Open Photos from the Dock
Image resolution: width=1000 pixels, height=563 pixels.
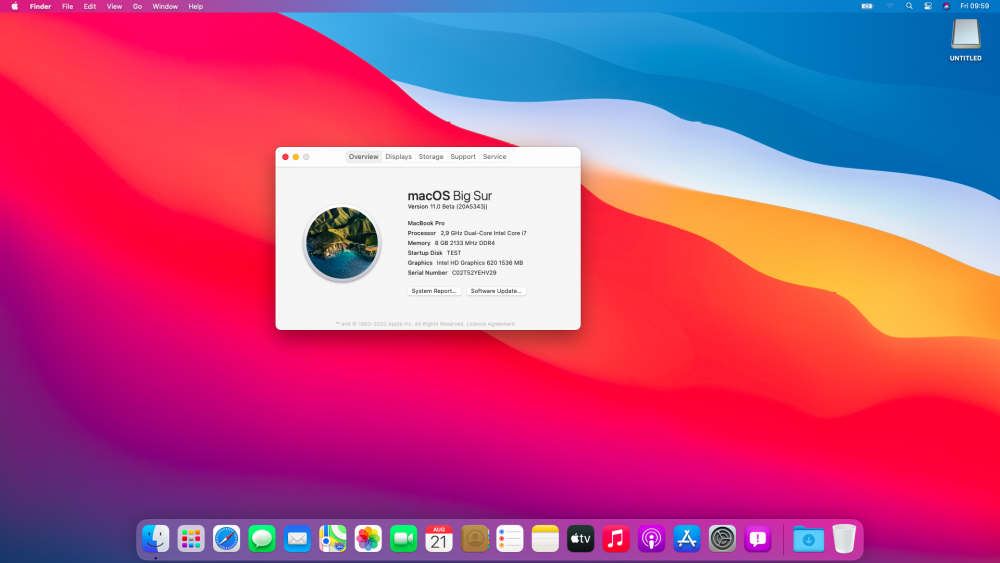coord(368,539)
